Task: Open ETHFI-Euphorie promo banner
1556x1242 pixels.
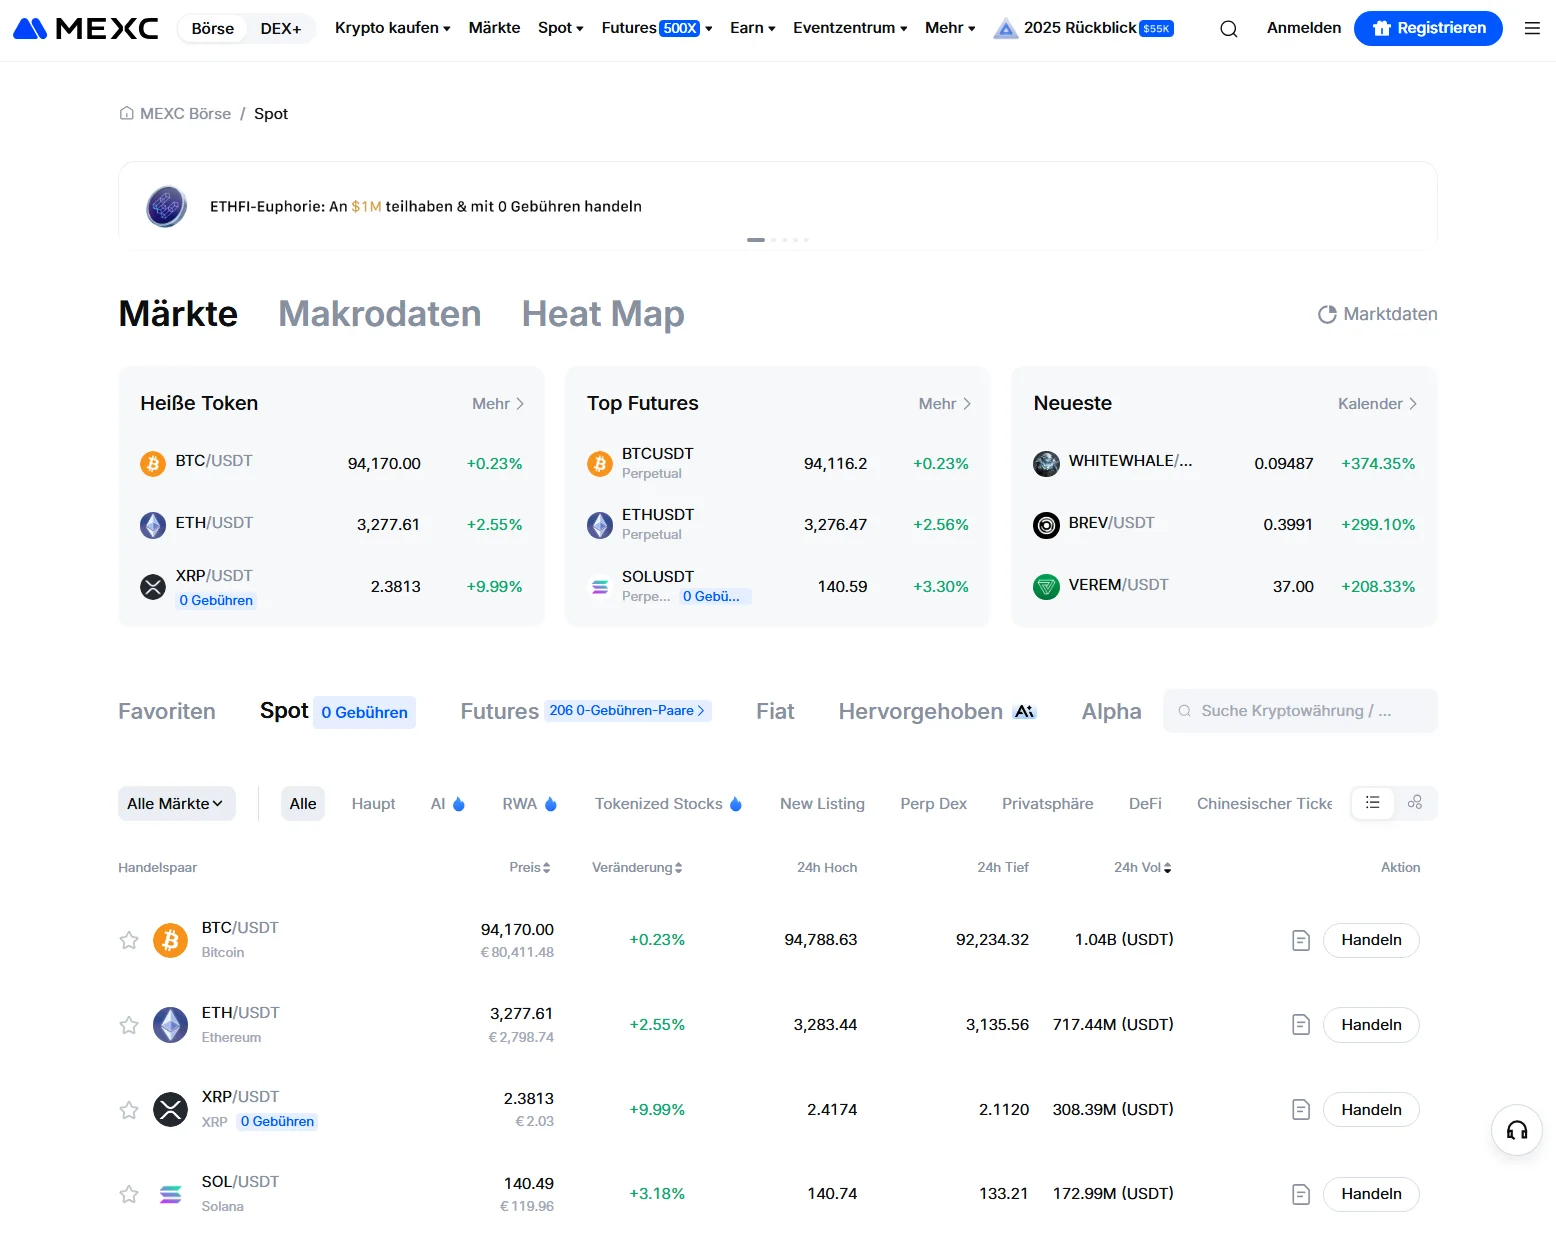Action: click(778, 206)
